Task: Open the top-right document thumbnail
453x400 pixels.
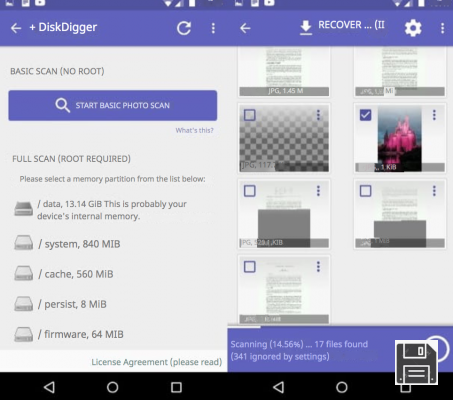Action: (x=400, y=72)
